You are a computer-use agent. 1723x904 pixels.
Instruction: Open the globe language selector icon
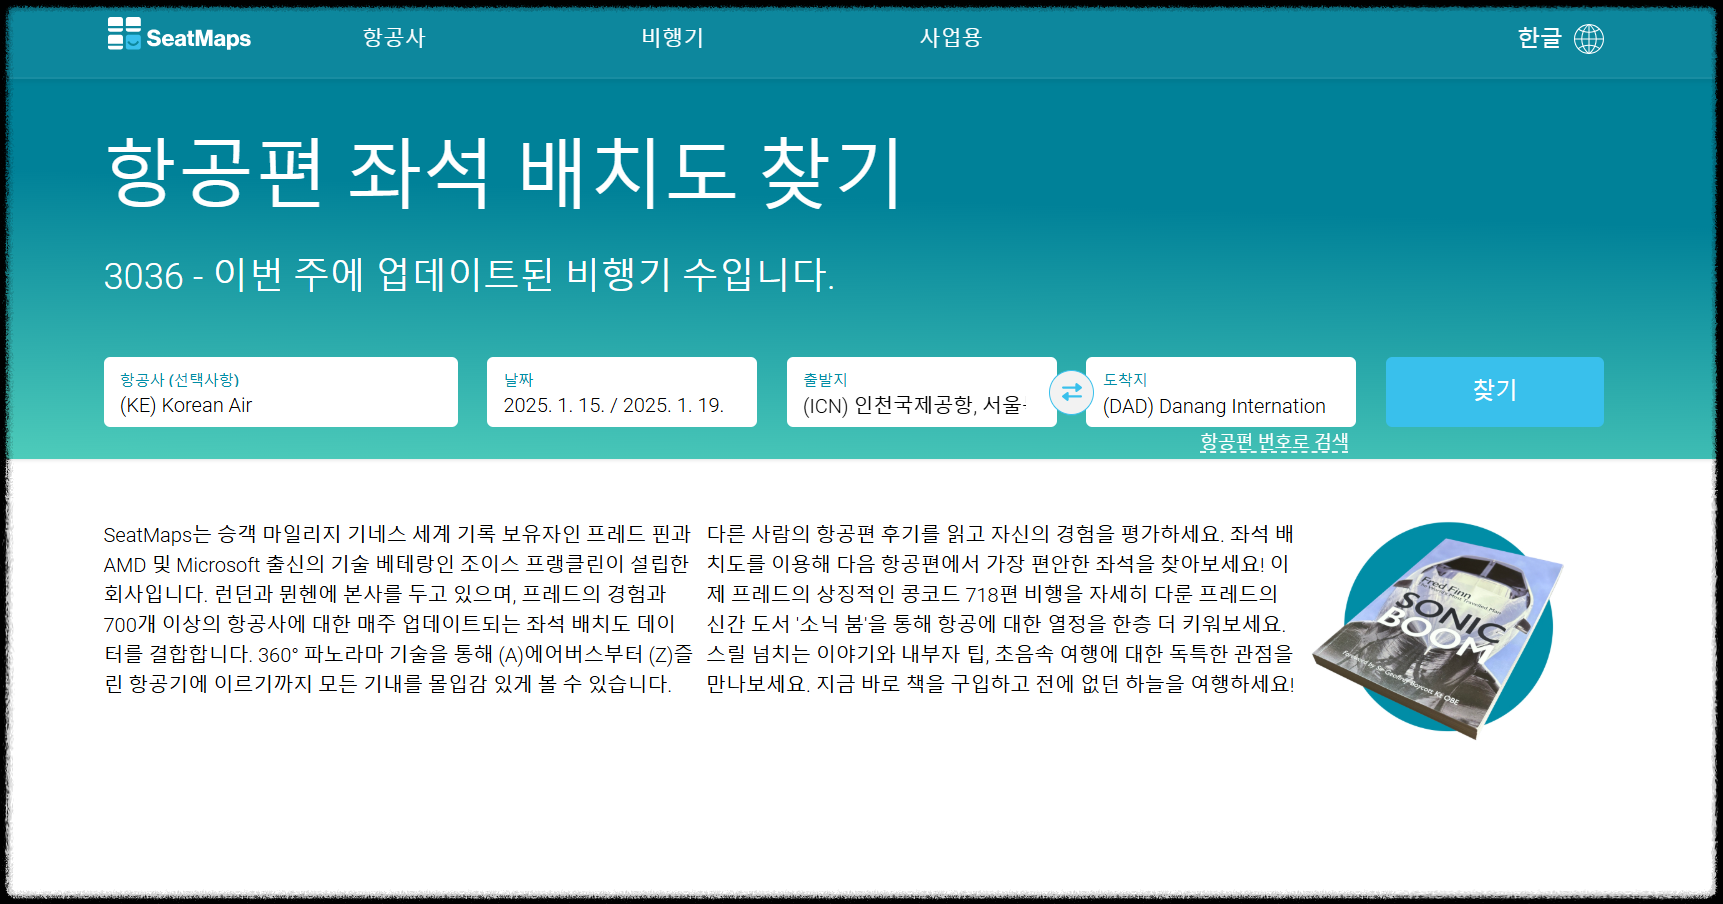(1588, 38)
